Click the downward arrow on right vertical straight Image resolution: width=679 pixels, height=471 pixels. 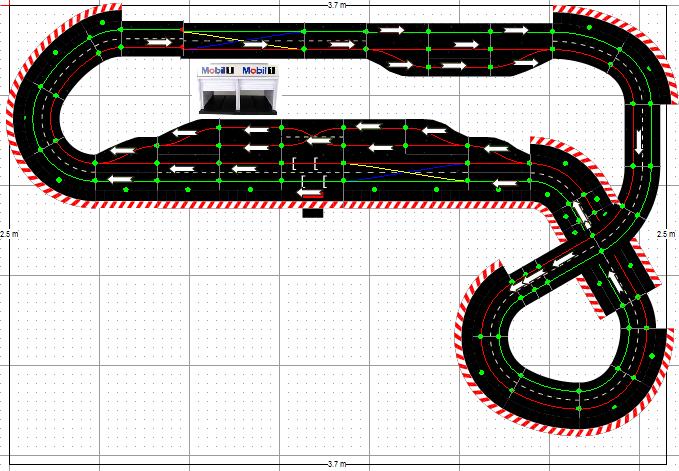(638, 143)
